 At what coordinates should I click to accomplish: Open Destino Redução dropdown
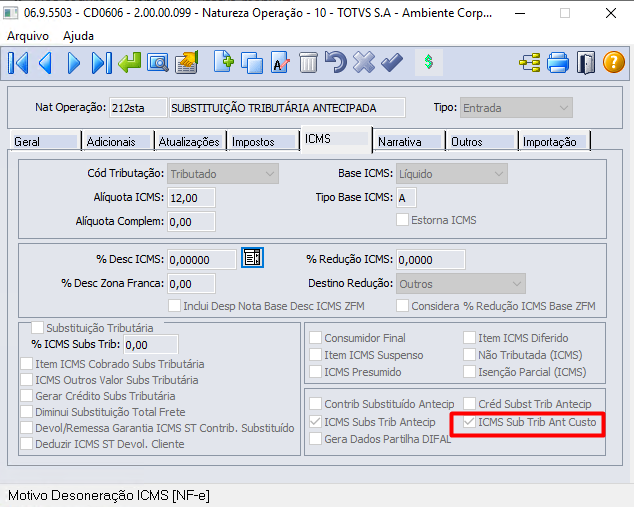click(461, 284)
